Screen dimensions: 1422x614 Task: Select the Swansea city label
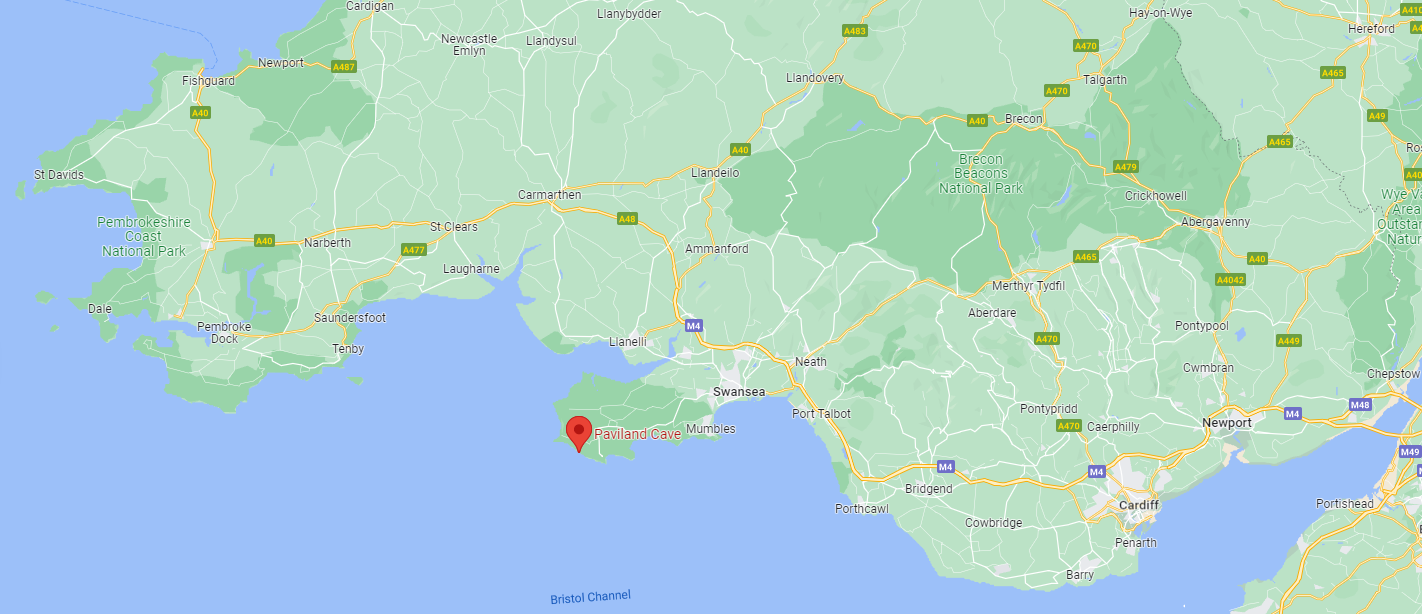pos(738,392)
